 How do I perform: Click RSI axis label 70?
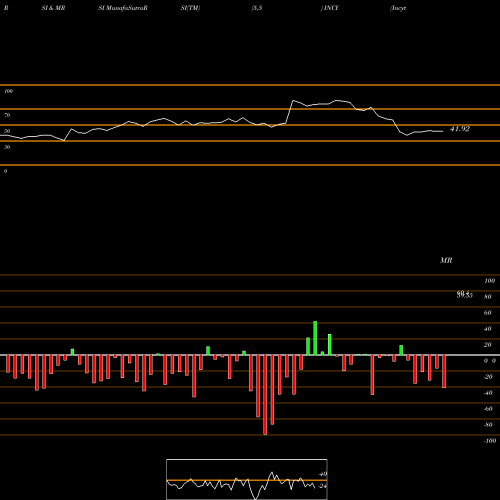[x=7, y=115]
